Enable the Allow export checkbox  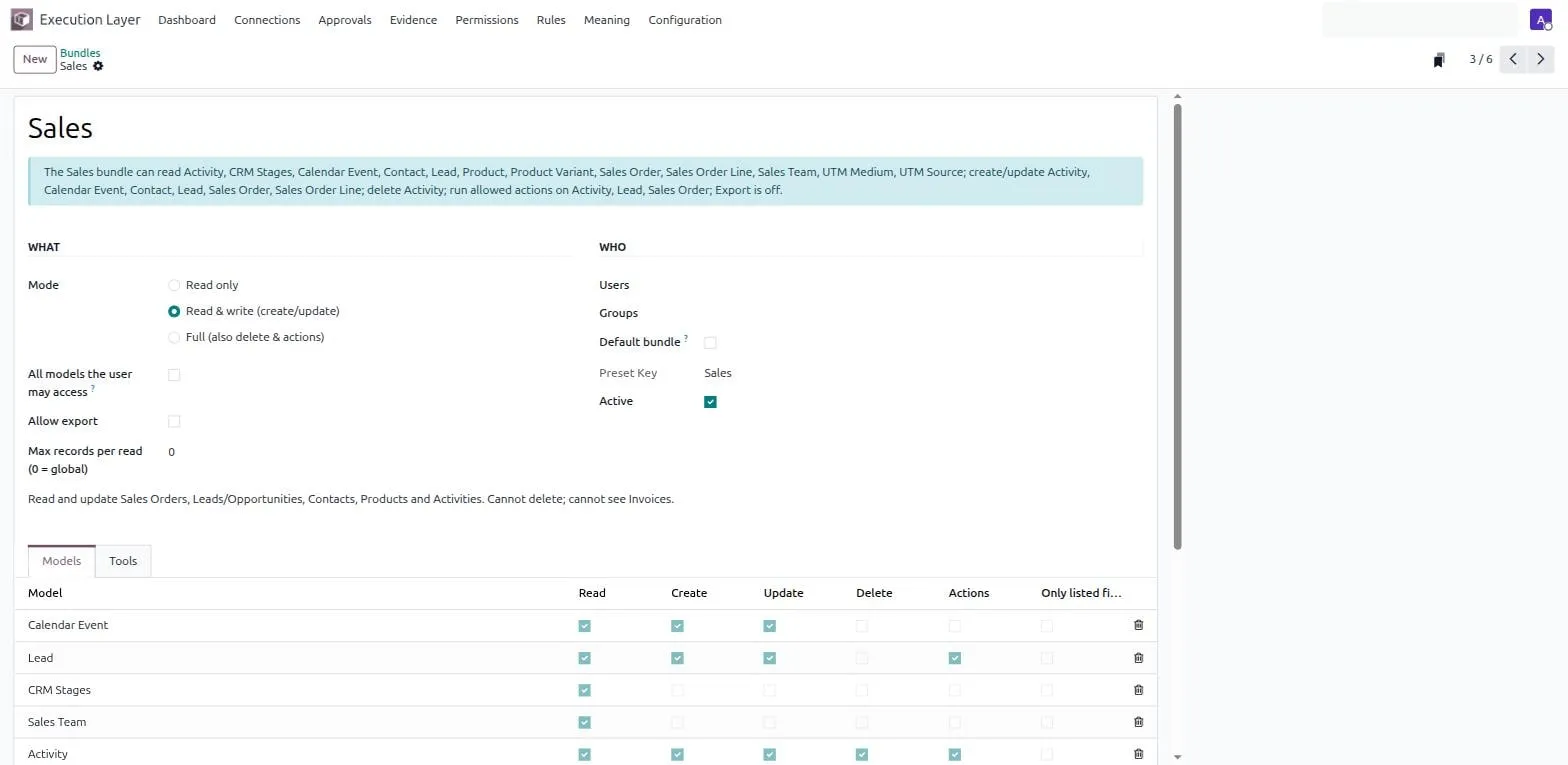pyautogui.click(x=174, y=421)
